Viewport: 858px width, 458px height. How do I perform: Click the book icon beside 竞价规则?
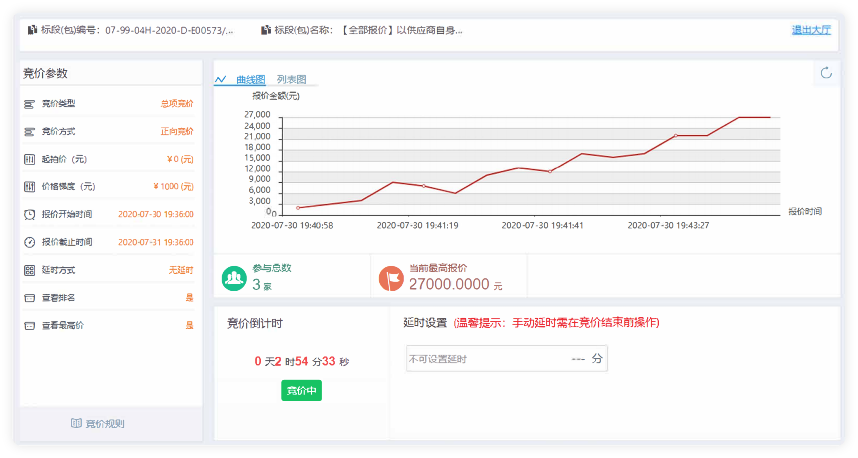pos(76,423)
